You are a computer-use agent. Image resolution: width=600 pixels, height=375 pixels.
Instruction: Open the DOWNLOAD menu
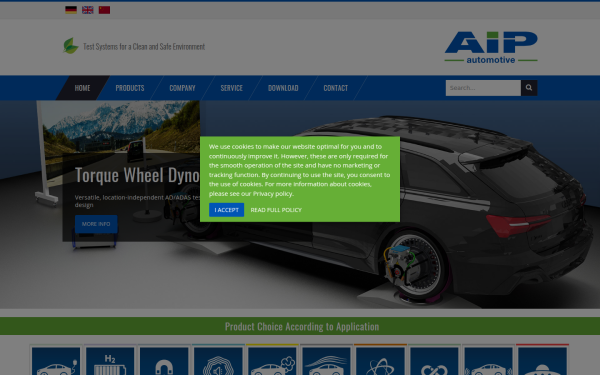[x=283, y=88]
